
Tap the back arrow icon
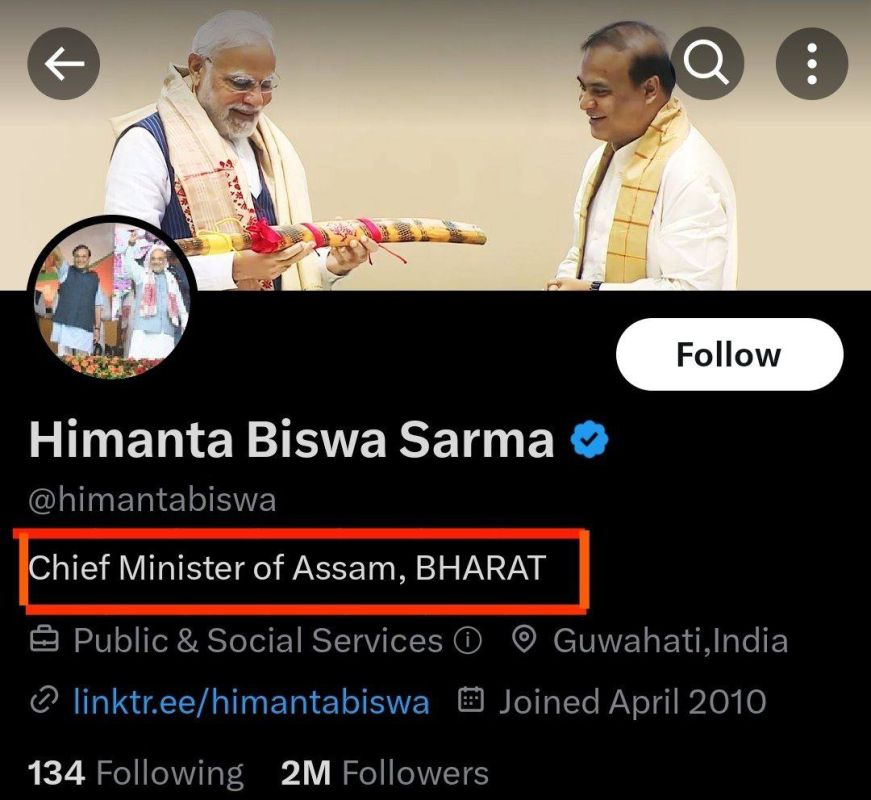(x=64, y=63)
